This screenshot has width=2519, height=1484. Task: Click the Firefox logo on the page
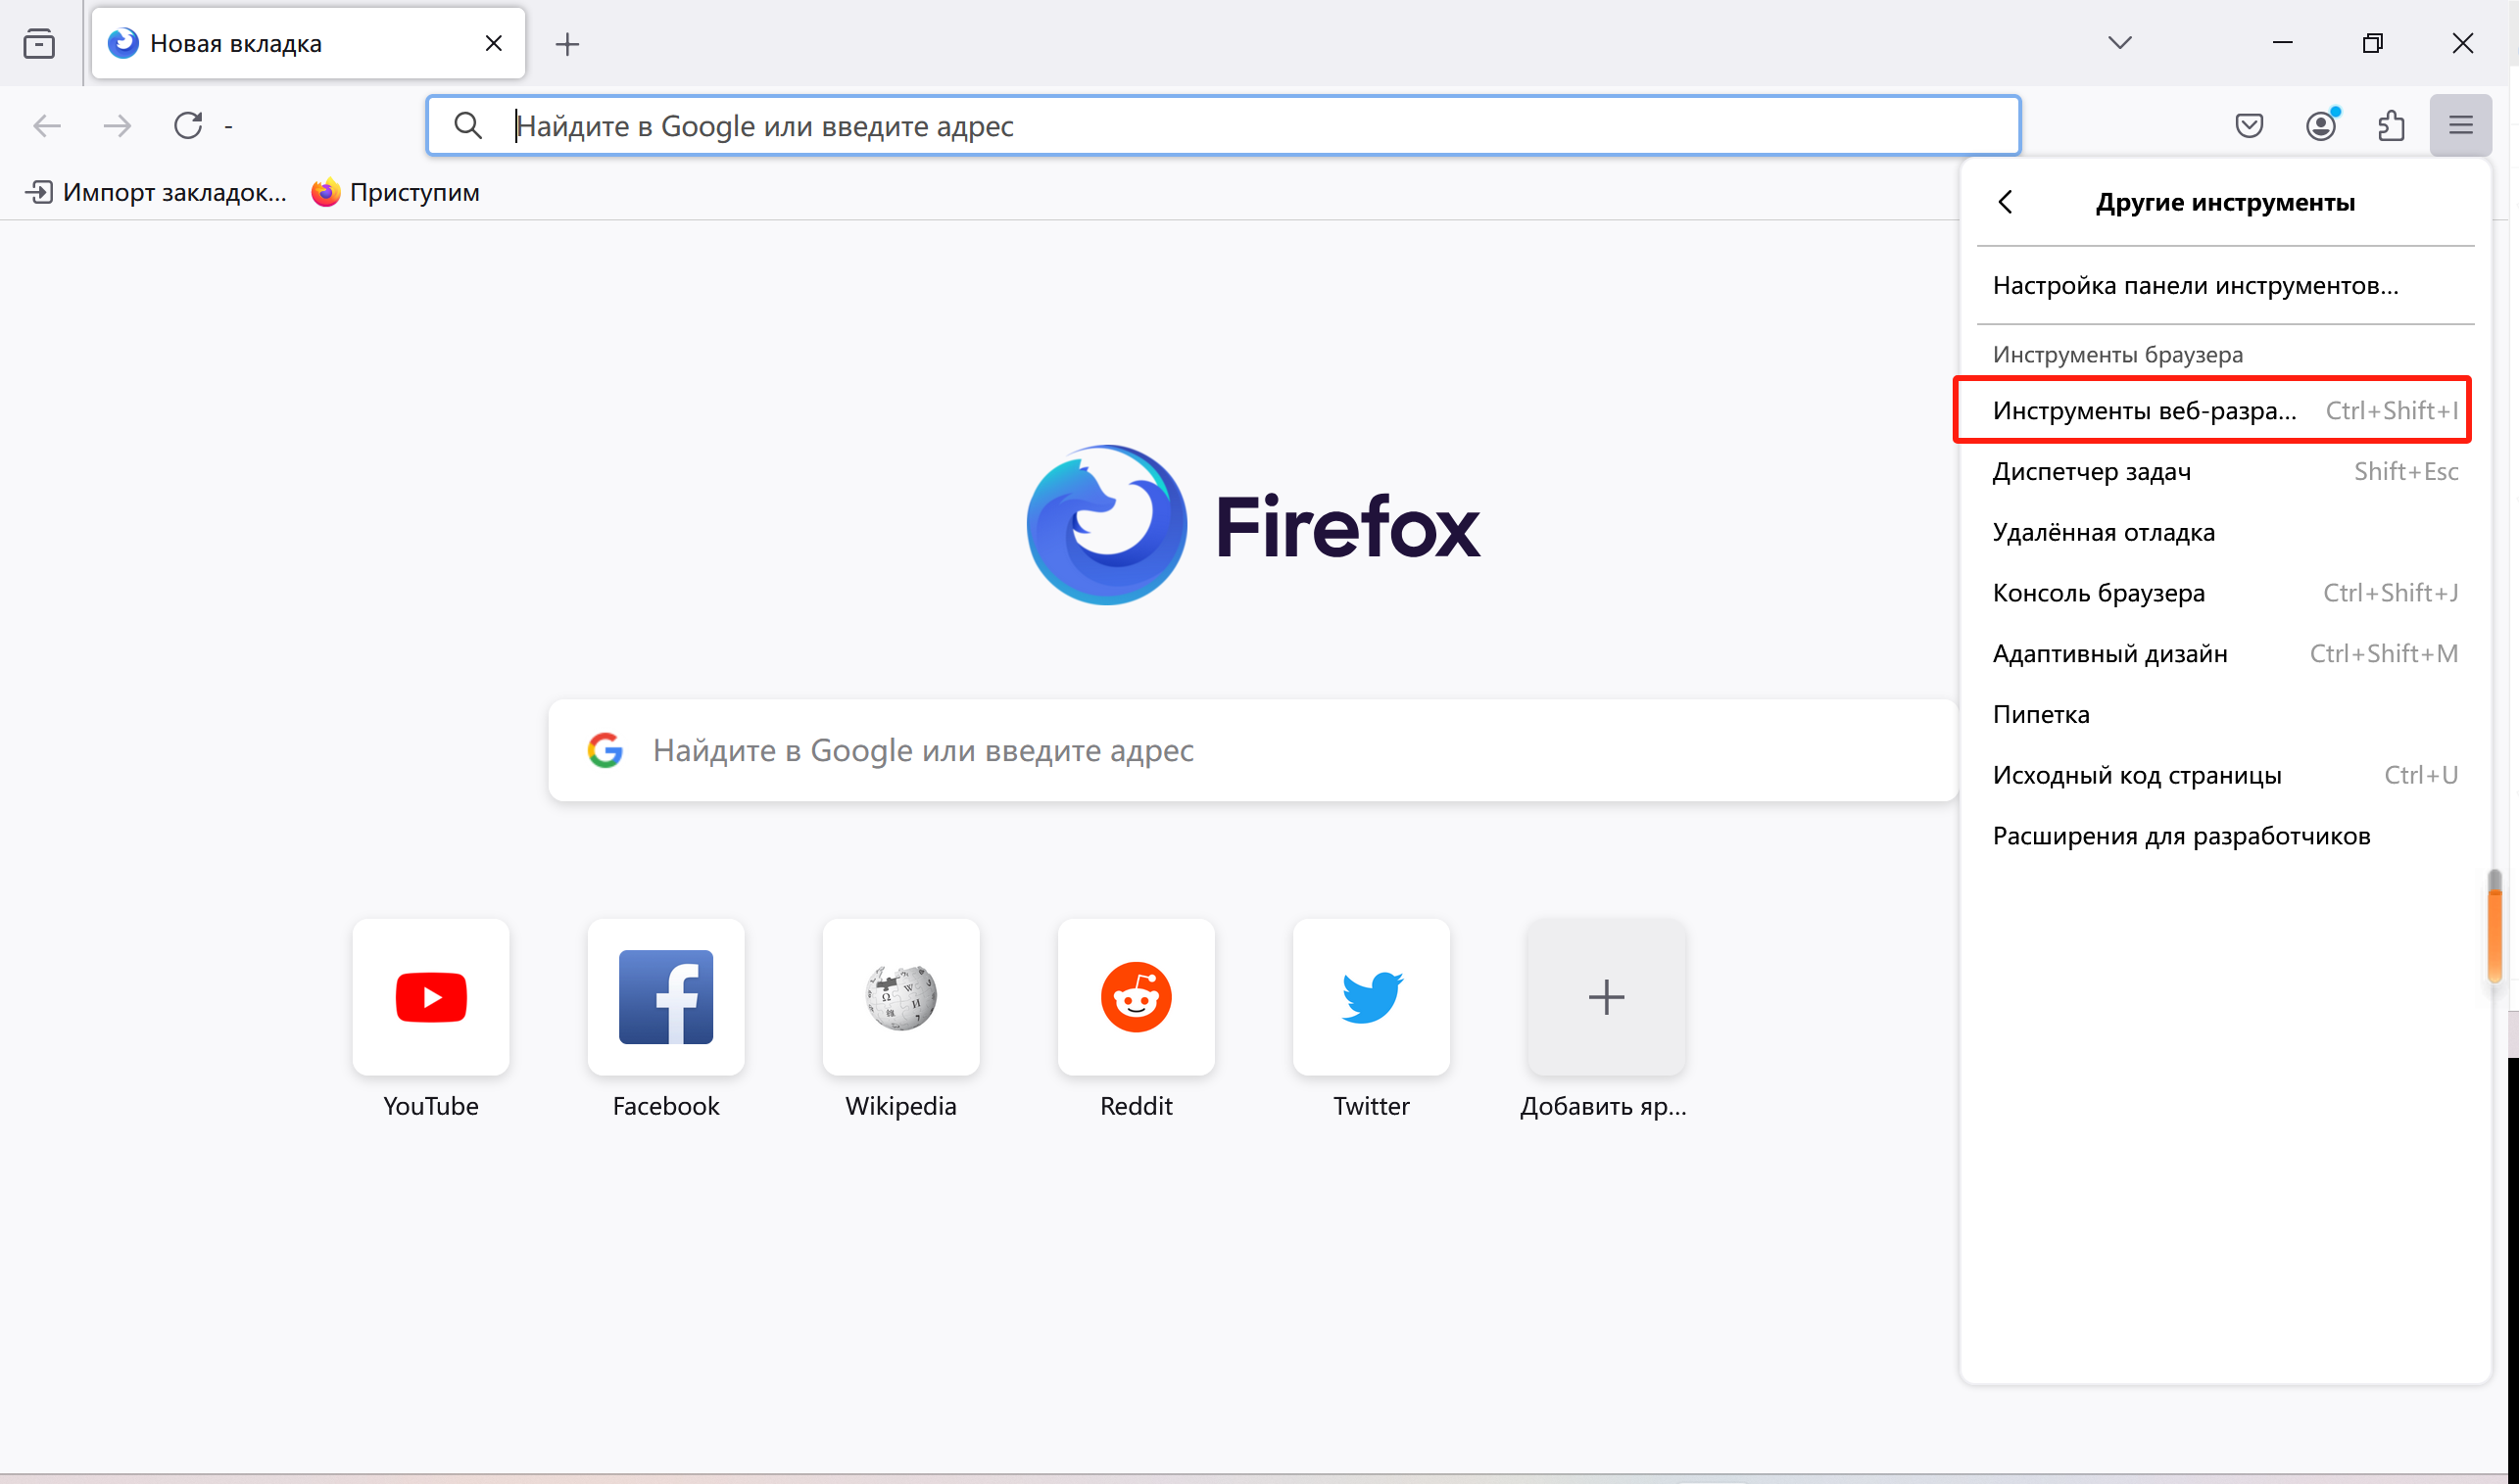[1253, 525]
